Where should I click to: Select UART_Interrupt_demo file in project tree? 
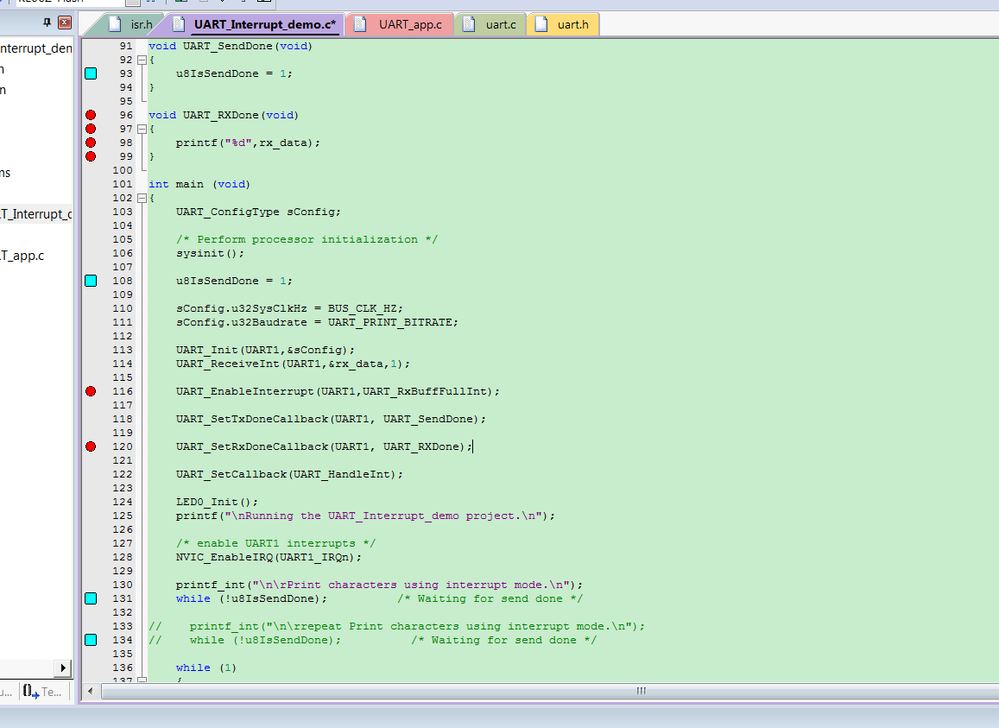click(36, 214)
